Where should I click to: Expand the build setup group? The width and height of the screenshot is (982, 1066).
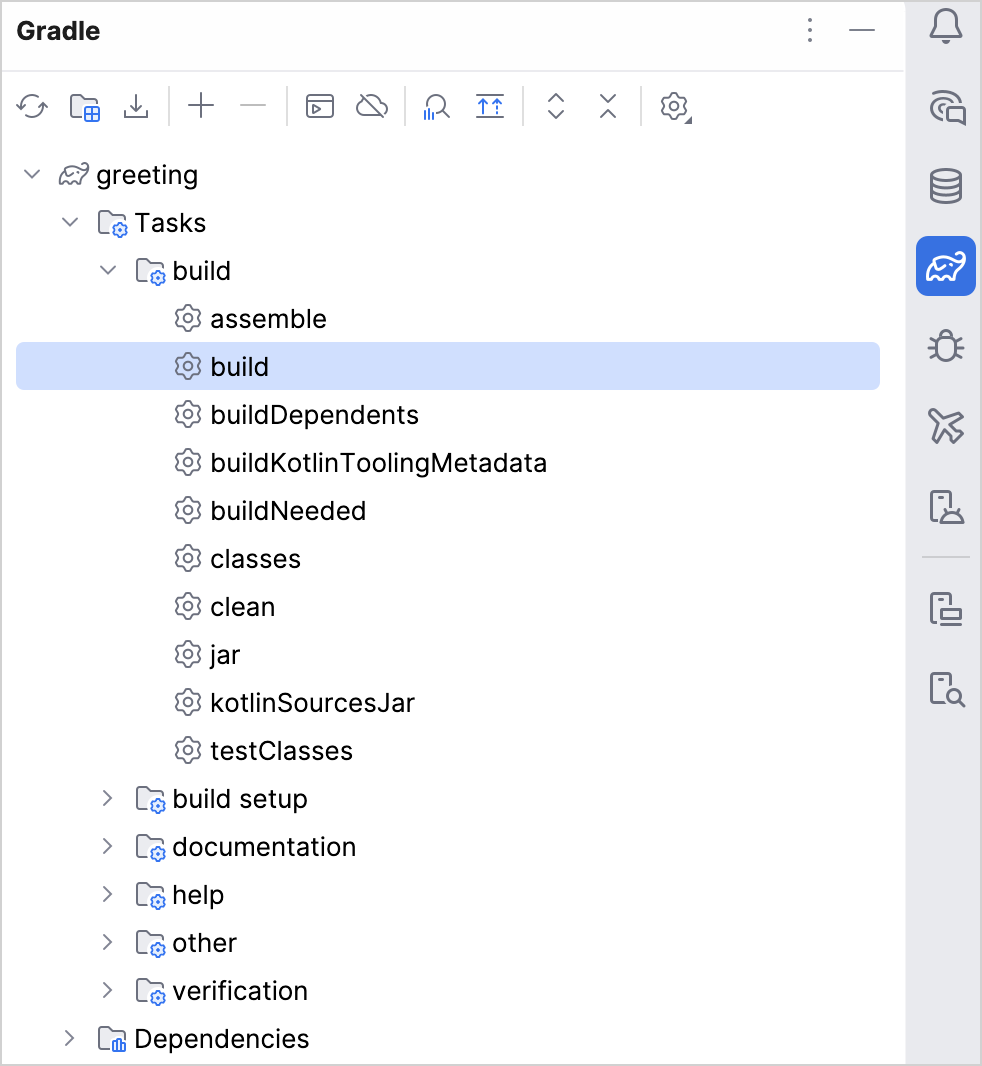[107, 799]
